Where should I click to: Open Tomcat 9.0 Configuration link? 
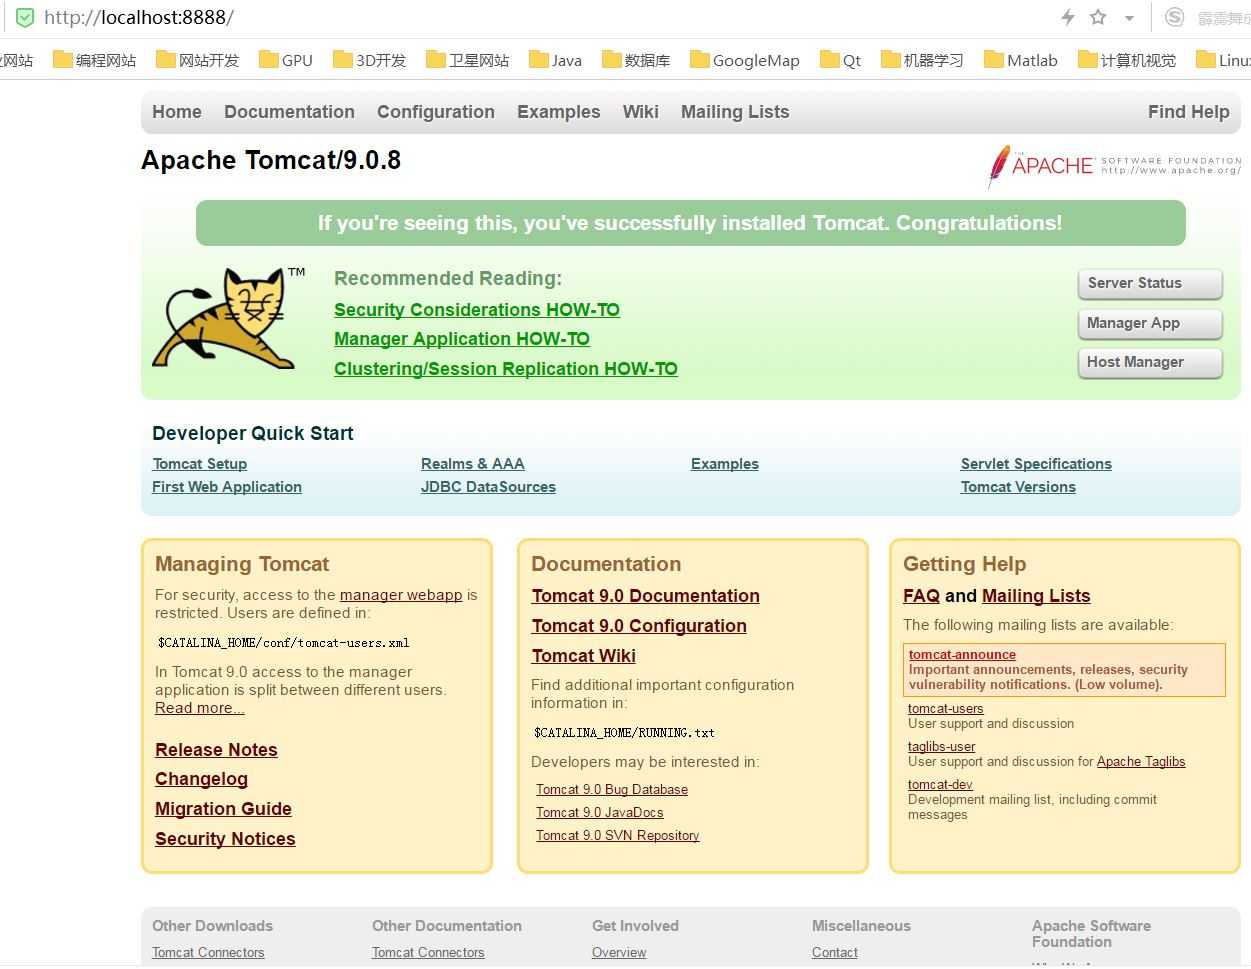pos(639,626)
